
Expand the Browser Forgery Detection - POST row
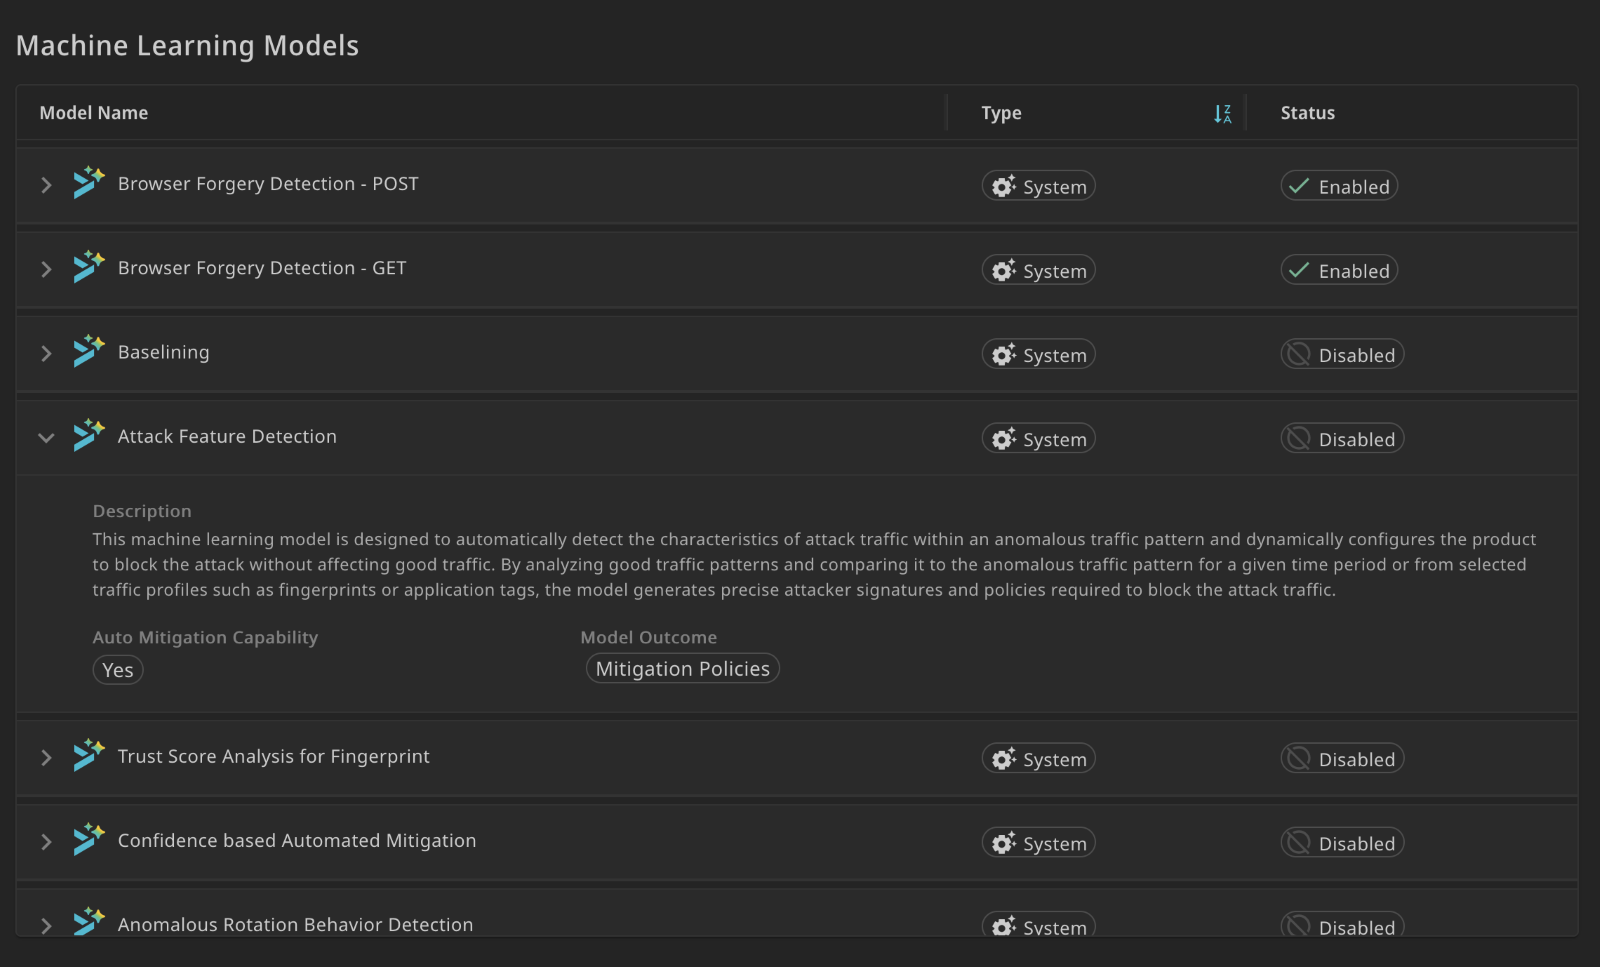pyautogui.click(x=46, y=185)
